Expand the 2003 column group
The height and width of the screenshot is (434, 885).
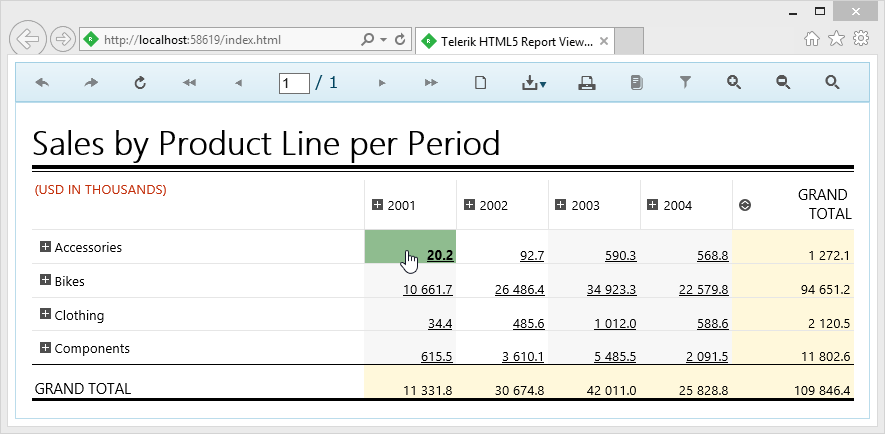pyautogui.click(x=560, y=204)
